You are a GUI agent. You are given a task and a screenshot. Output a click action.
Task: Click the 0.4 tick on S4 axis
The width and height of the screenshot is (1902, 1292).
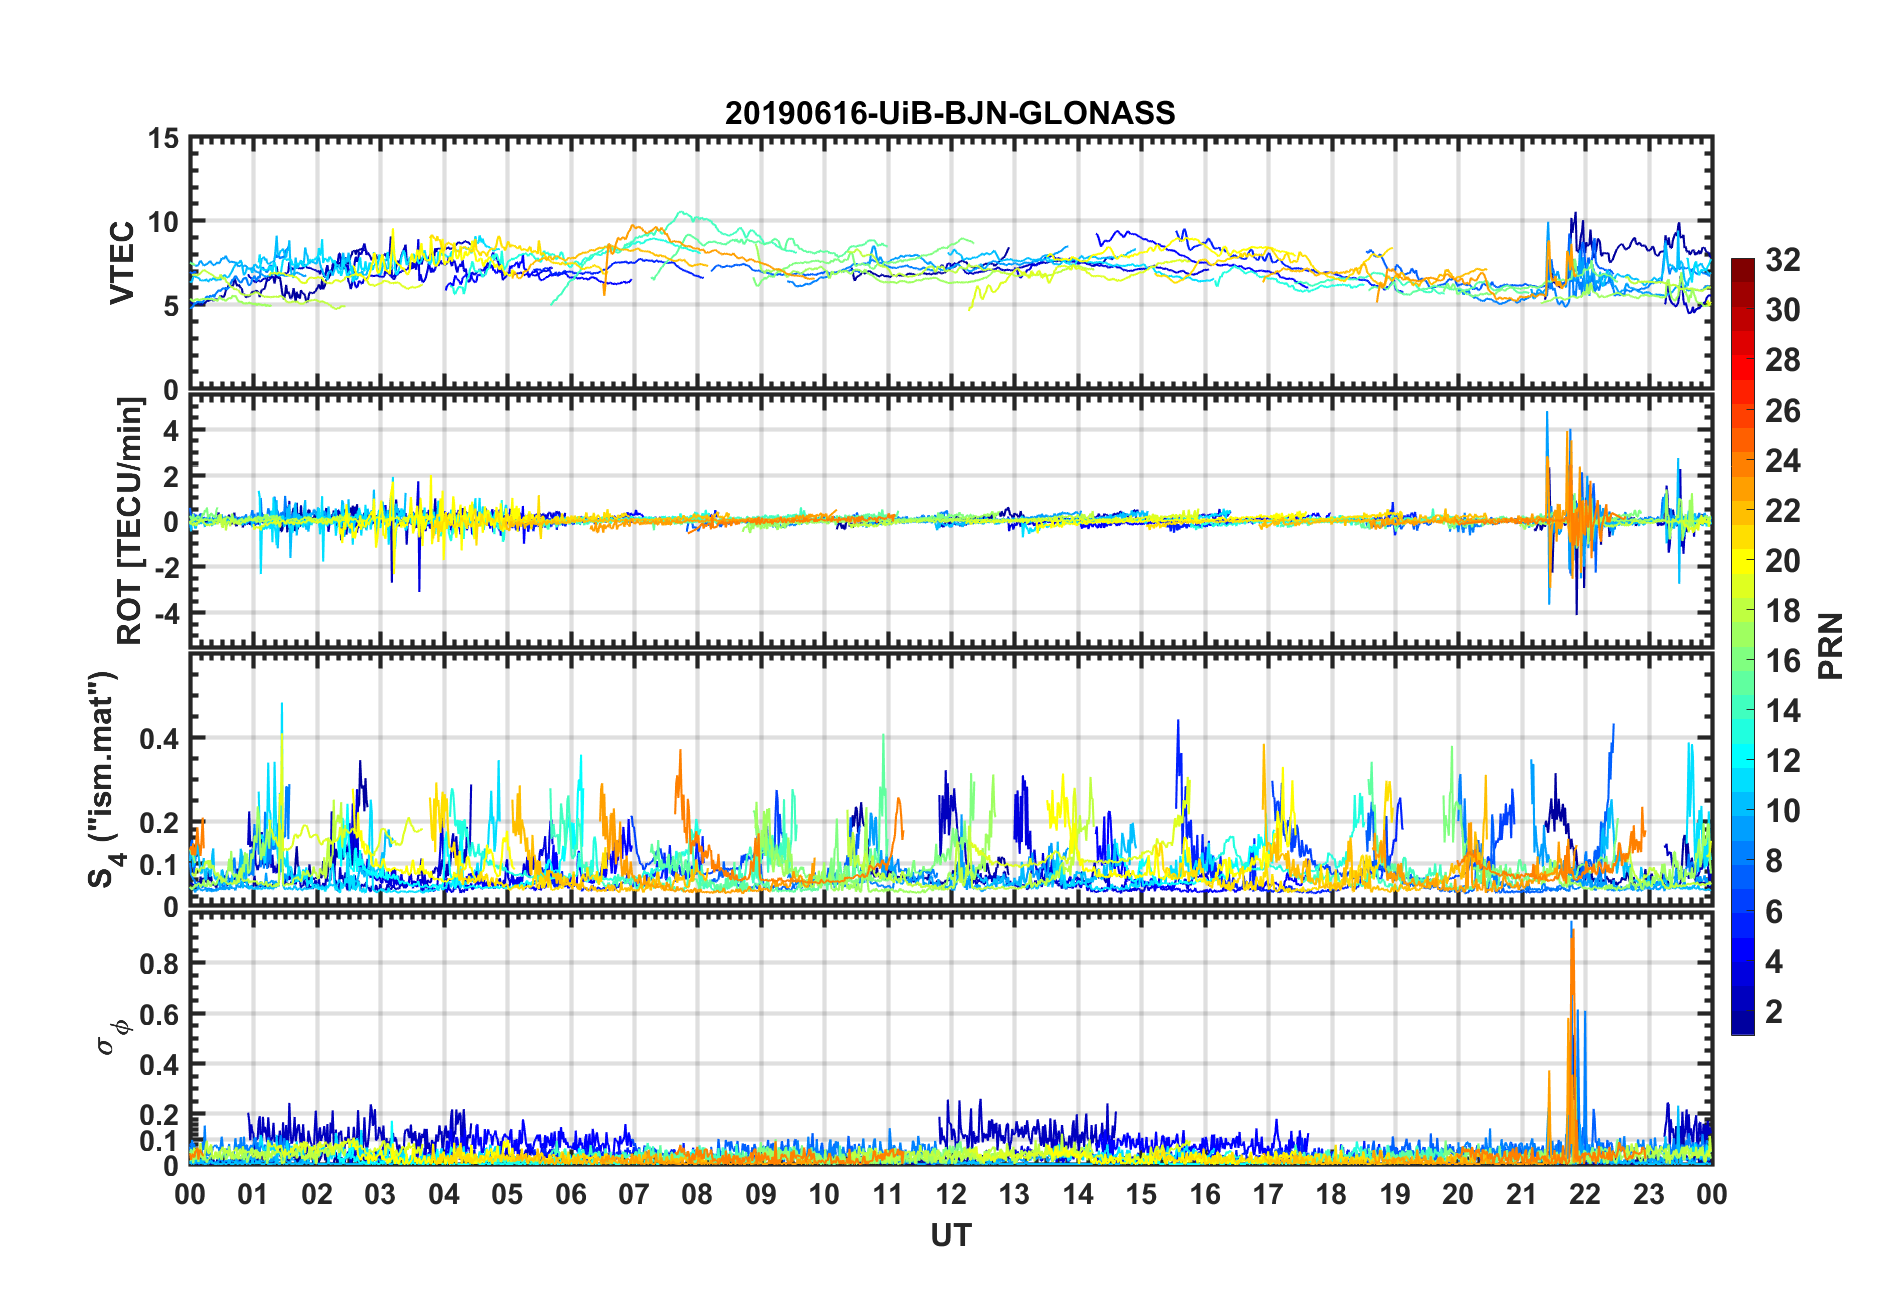tap(159, 739)
